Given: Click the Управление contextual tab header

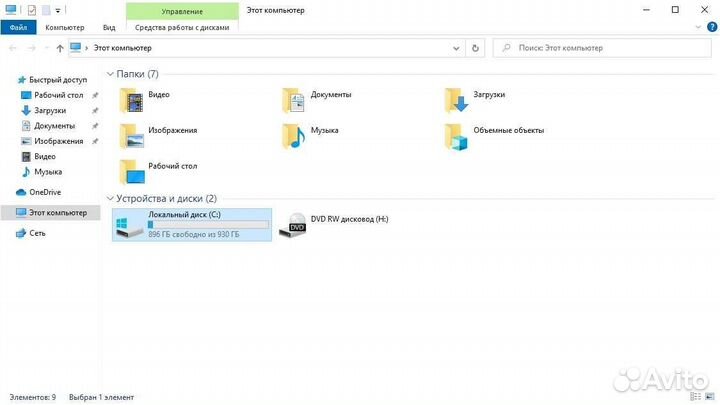Looking at the screenshot, I should point(182,11).
